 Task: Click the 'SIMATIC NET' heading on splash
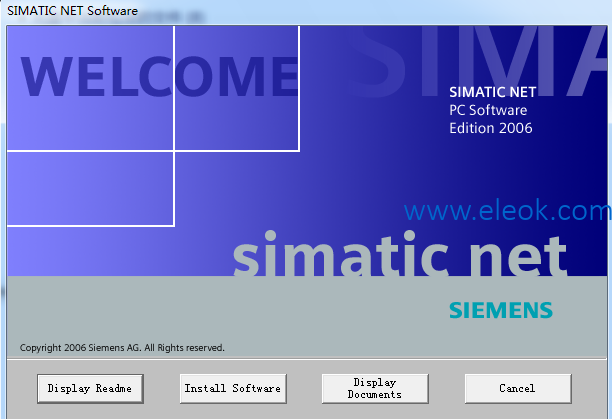pyautogui.click(x=493, y=92)
